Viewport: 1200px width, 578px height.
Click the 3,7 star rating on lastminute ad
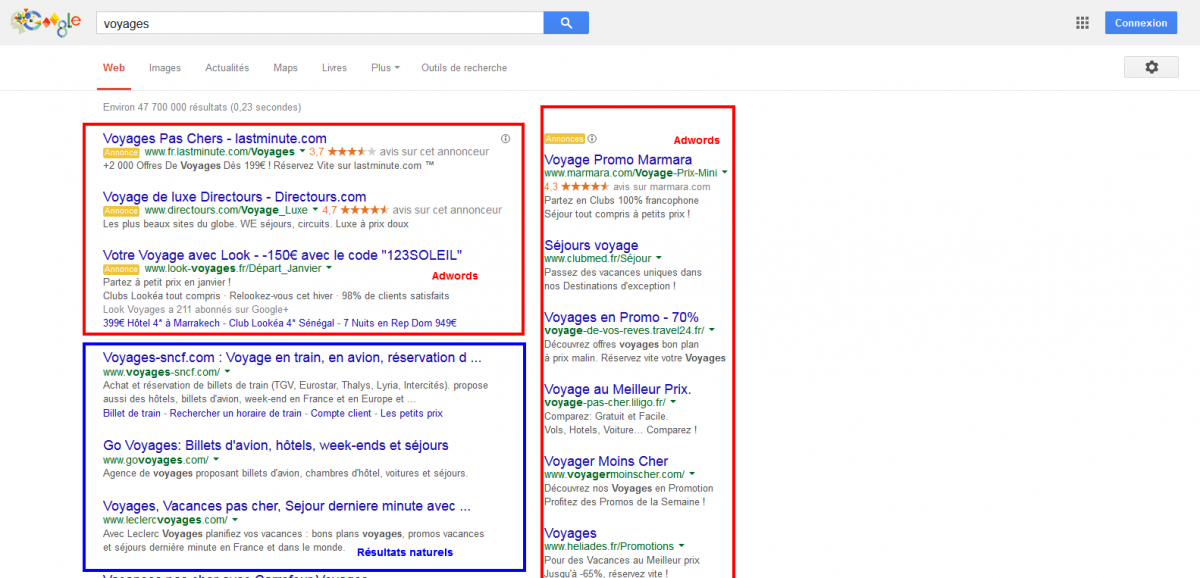click(x=342, y=152)
